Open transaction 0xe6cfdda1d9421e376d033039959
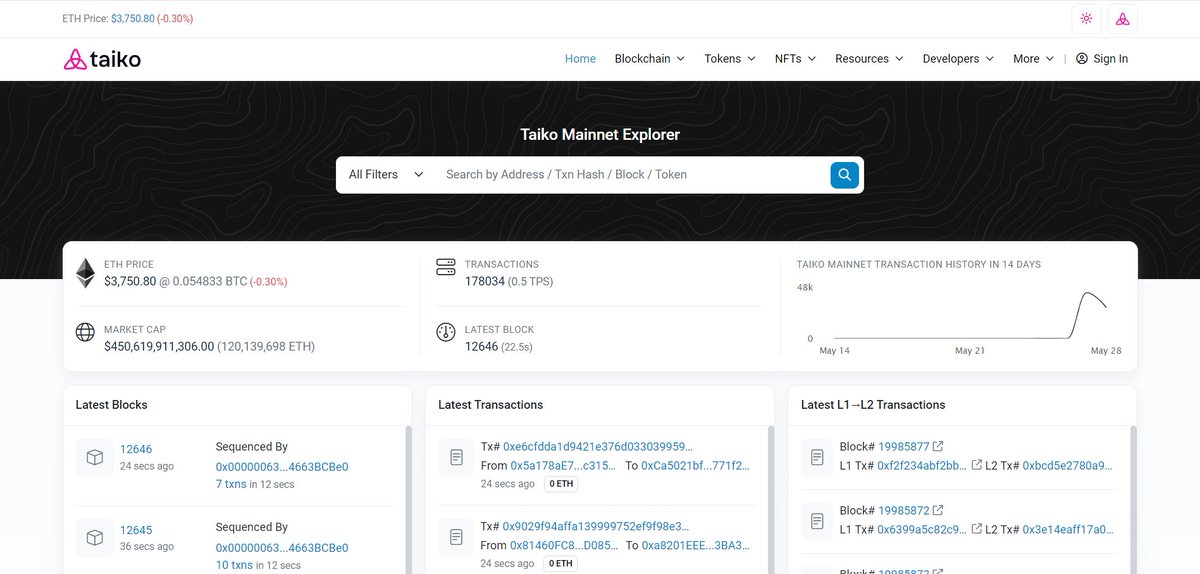This screenshot has height=574, width=1200. point(597,446)
